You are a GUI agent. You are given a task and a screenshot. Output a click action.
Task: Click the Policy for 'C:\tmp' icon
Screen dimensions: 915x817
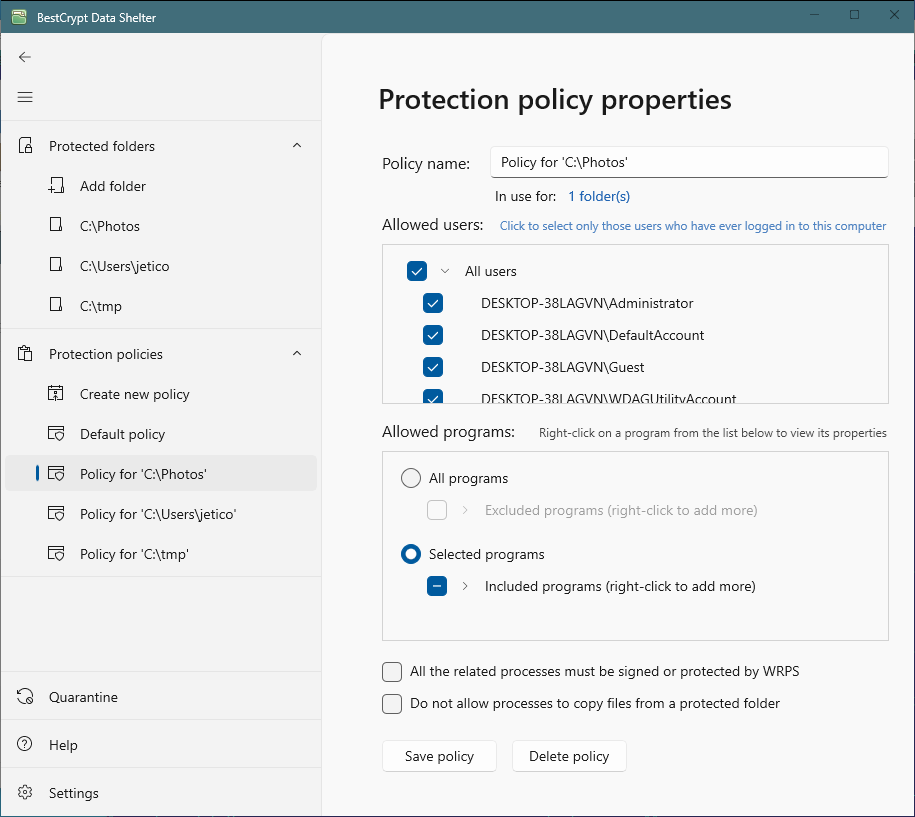pyautogui.click(x=56, y=553)
